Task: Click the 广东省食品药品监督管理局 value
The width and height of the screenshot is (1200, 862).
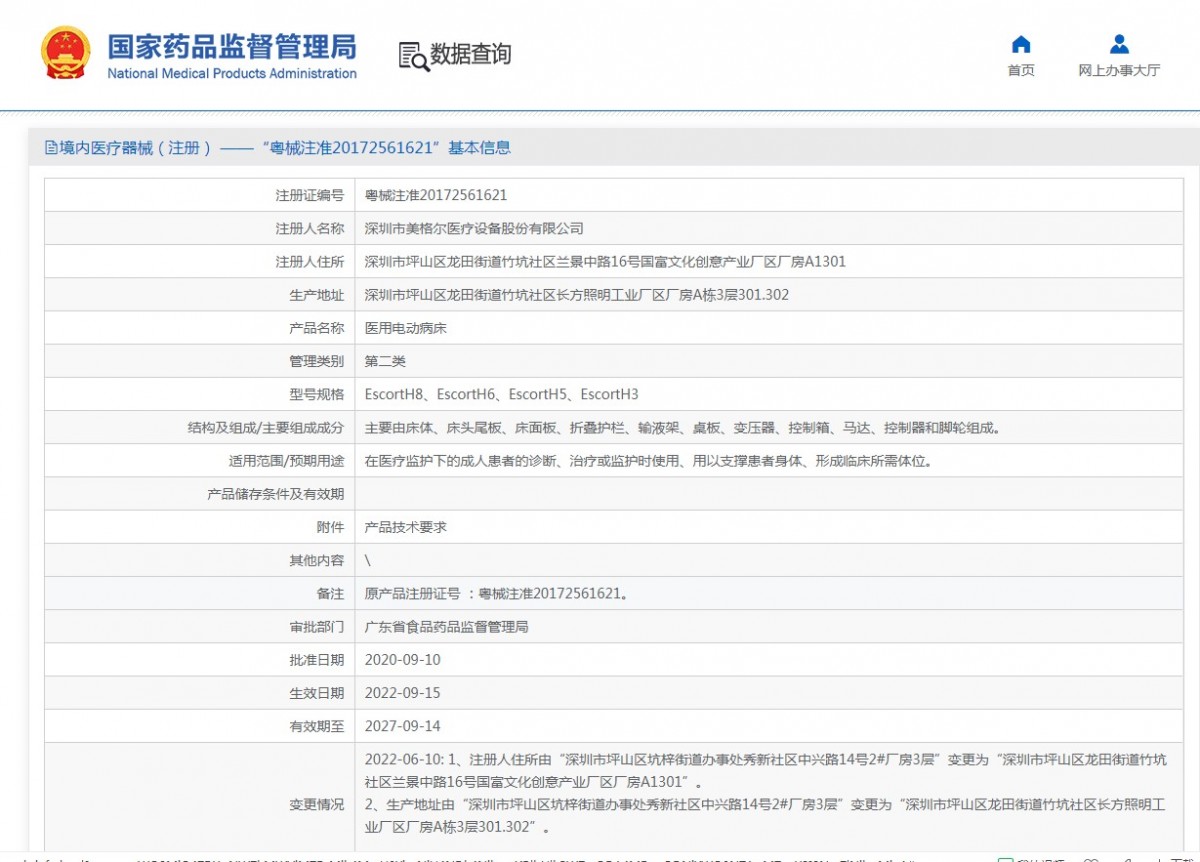Action: (x=446, y=627)
